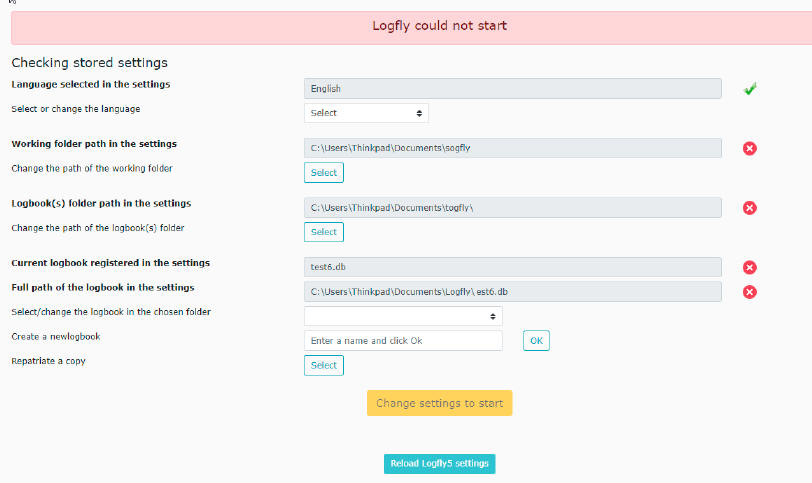Open the logbook selection dropdown in chosen folder
This screenshot has width=812, height=483.
403,316
